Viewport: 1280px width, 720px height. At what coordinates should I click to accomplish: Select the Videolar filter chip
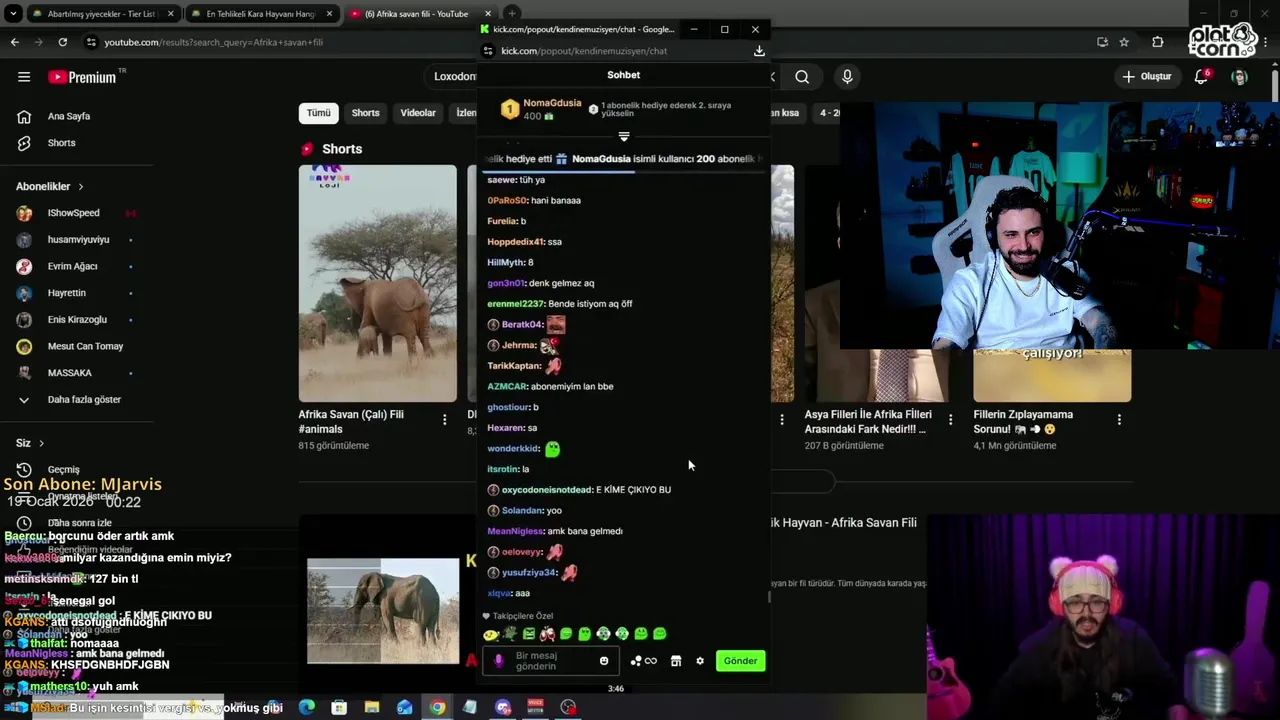click(418, 113)
